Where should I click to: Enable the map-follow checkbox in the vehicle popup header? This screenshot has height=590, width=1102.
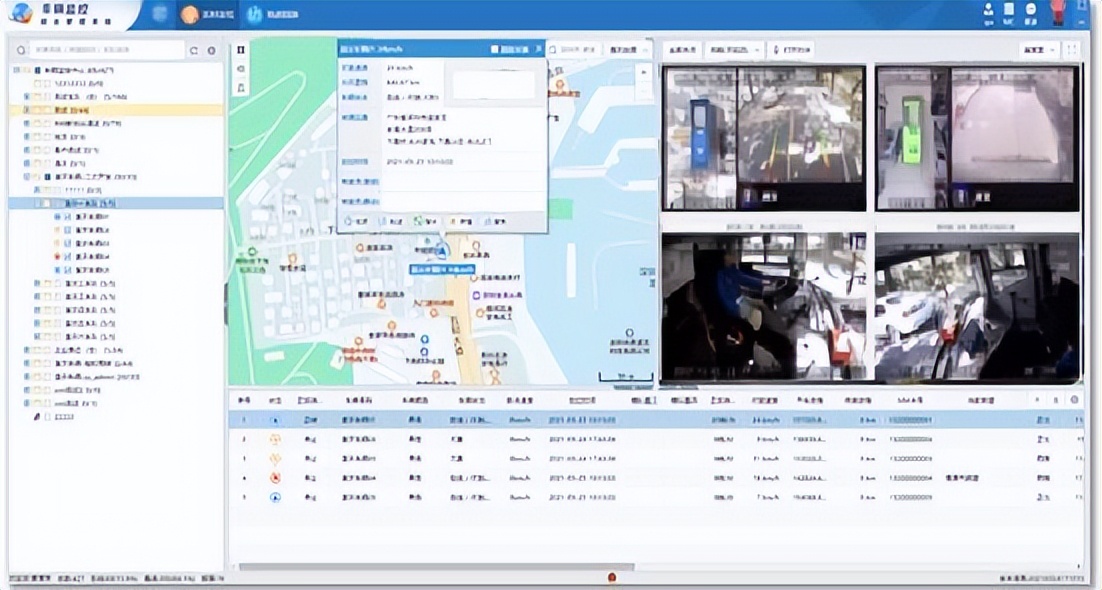click(494, 47)
